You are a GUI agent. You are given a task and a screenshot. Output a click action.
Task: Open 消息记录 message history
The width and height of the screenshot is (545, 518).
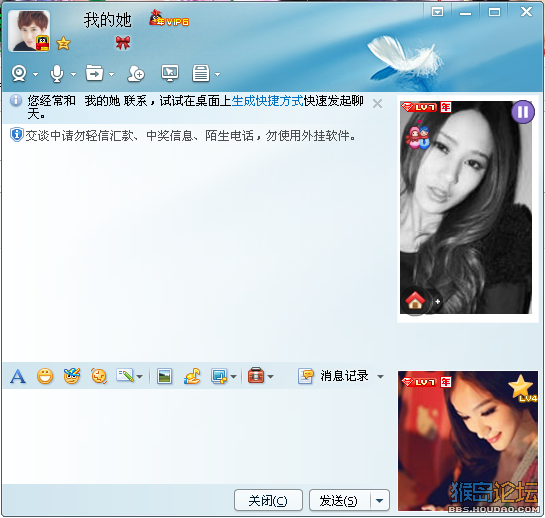click(x=333, y=376)
